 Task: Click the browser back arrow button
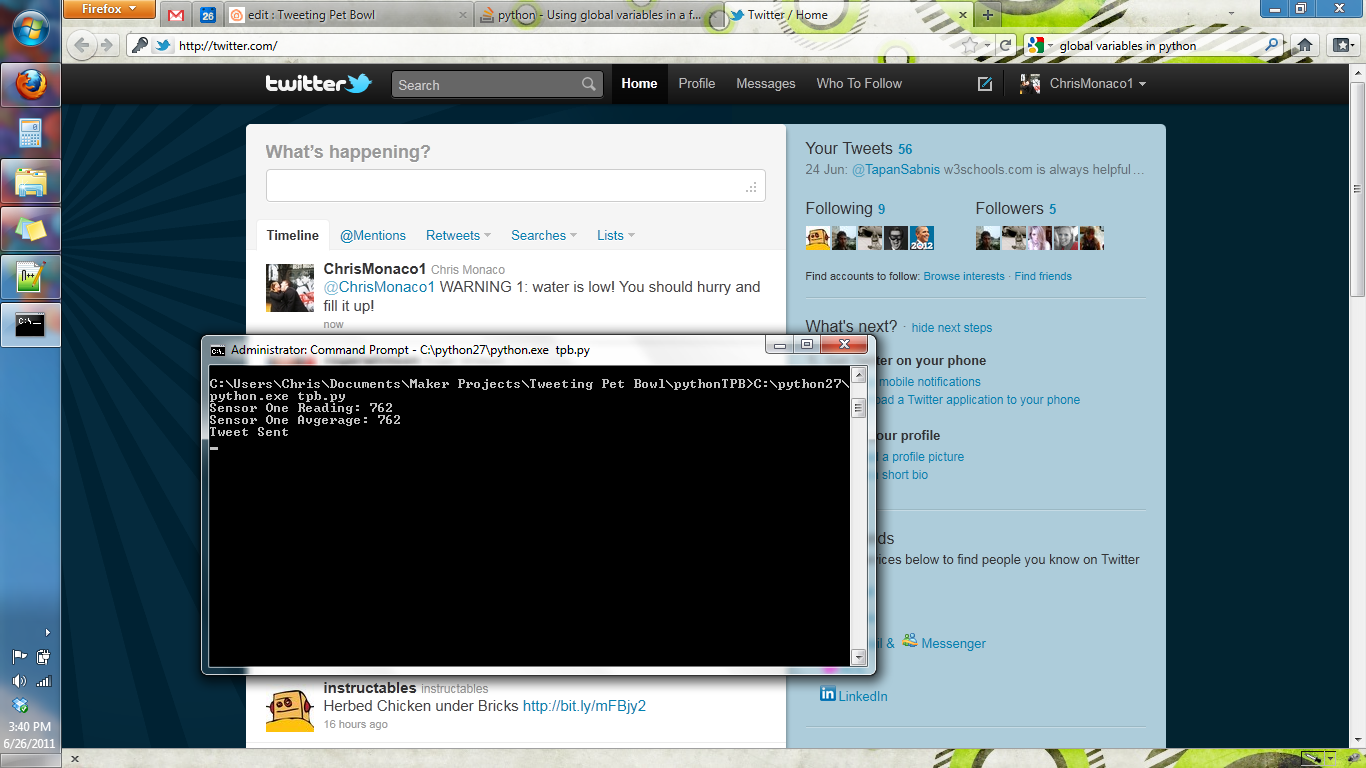[83, 45]
